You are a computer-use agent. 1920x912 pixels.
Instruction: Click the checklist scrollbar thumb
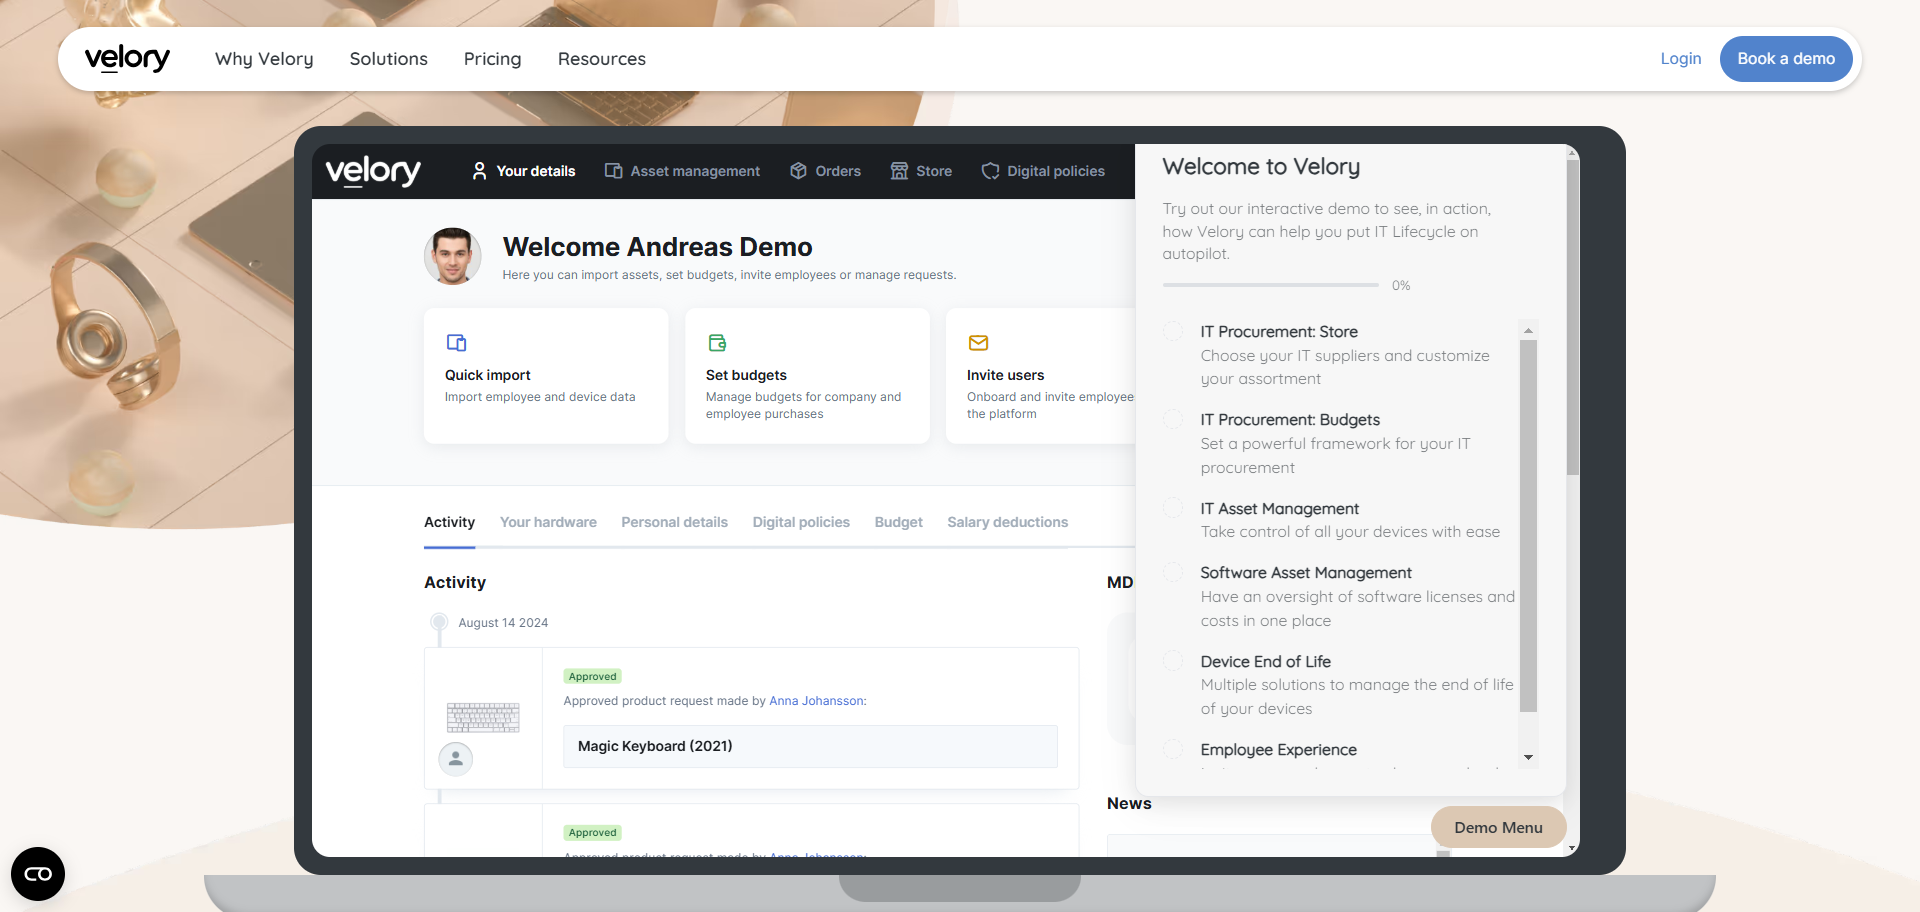(1528, 526)
